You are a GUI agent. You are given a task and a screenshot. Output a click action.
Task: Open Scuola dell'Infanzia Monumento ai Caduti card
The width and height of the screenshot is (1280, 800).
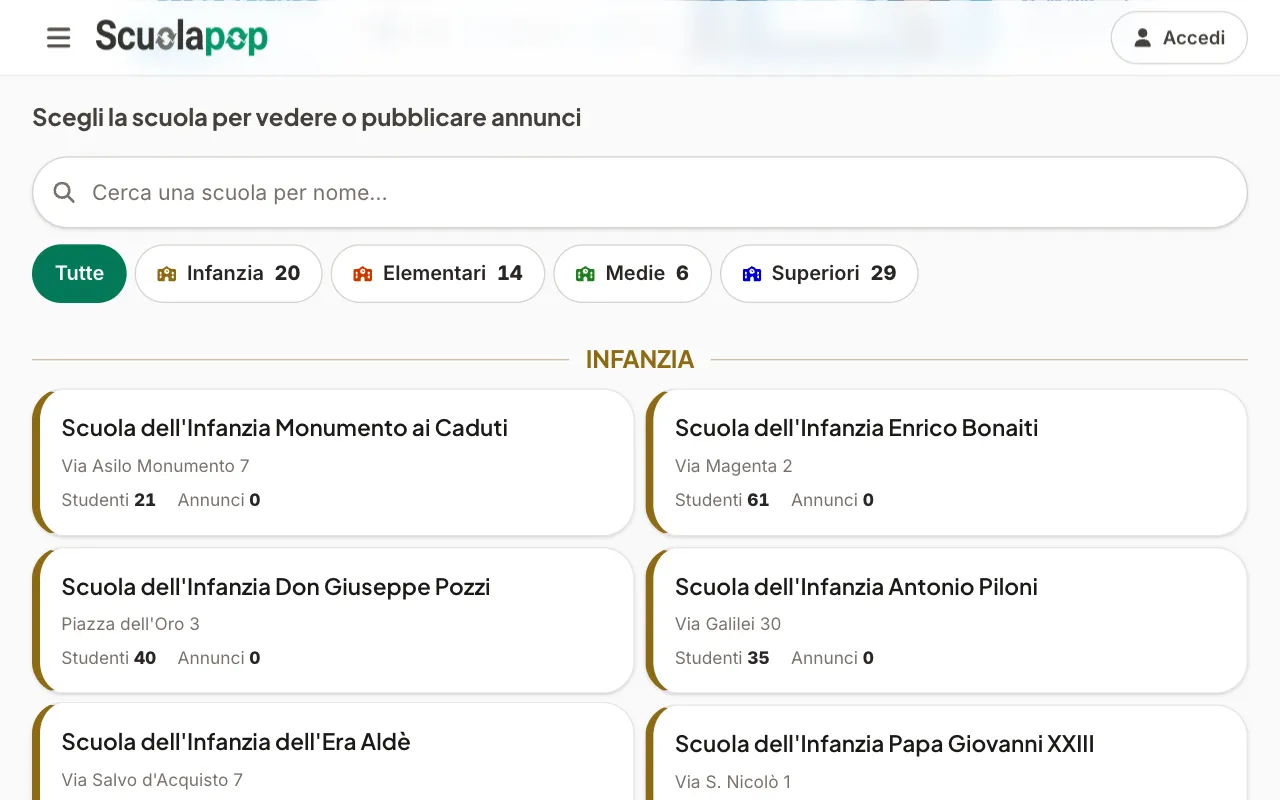[x=333, y=462]
